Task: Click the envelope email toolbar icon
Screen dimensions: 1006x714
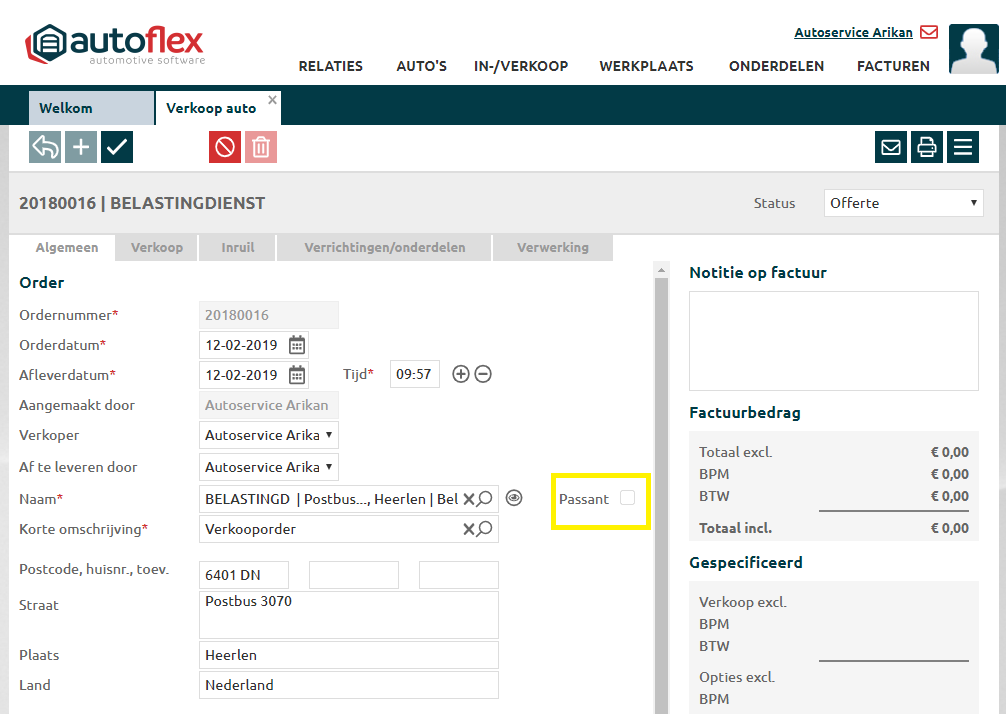Action: click(x=891, y=147)
